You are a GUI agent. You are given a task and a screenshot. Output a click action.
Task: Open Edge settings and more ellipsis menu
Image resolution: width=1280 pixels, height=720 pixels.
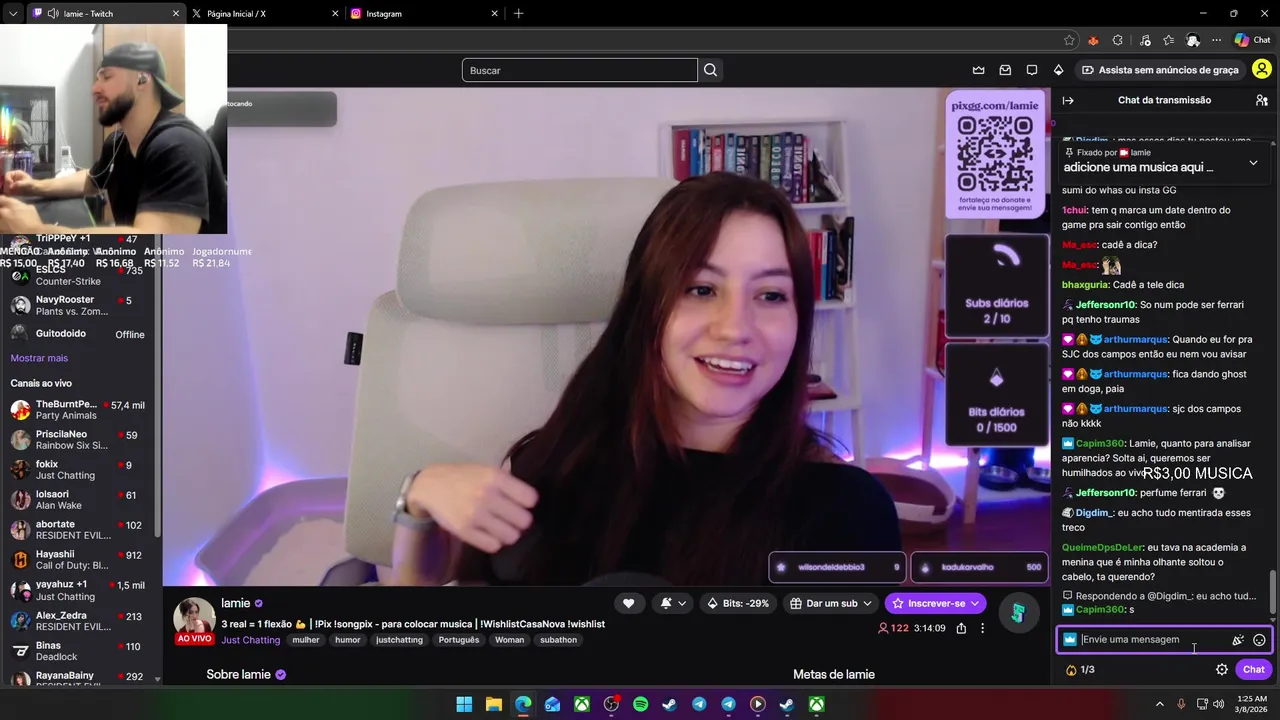[x=1216, y=40]
